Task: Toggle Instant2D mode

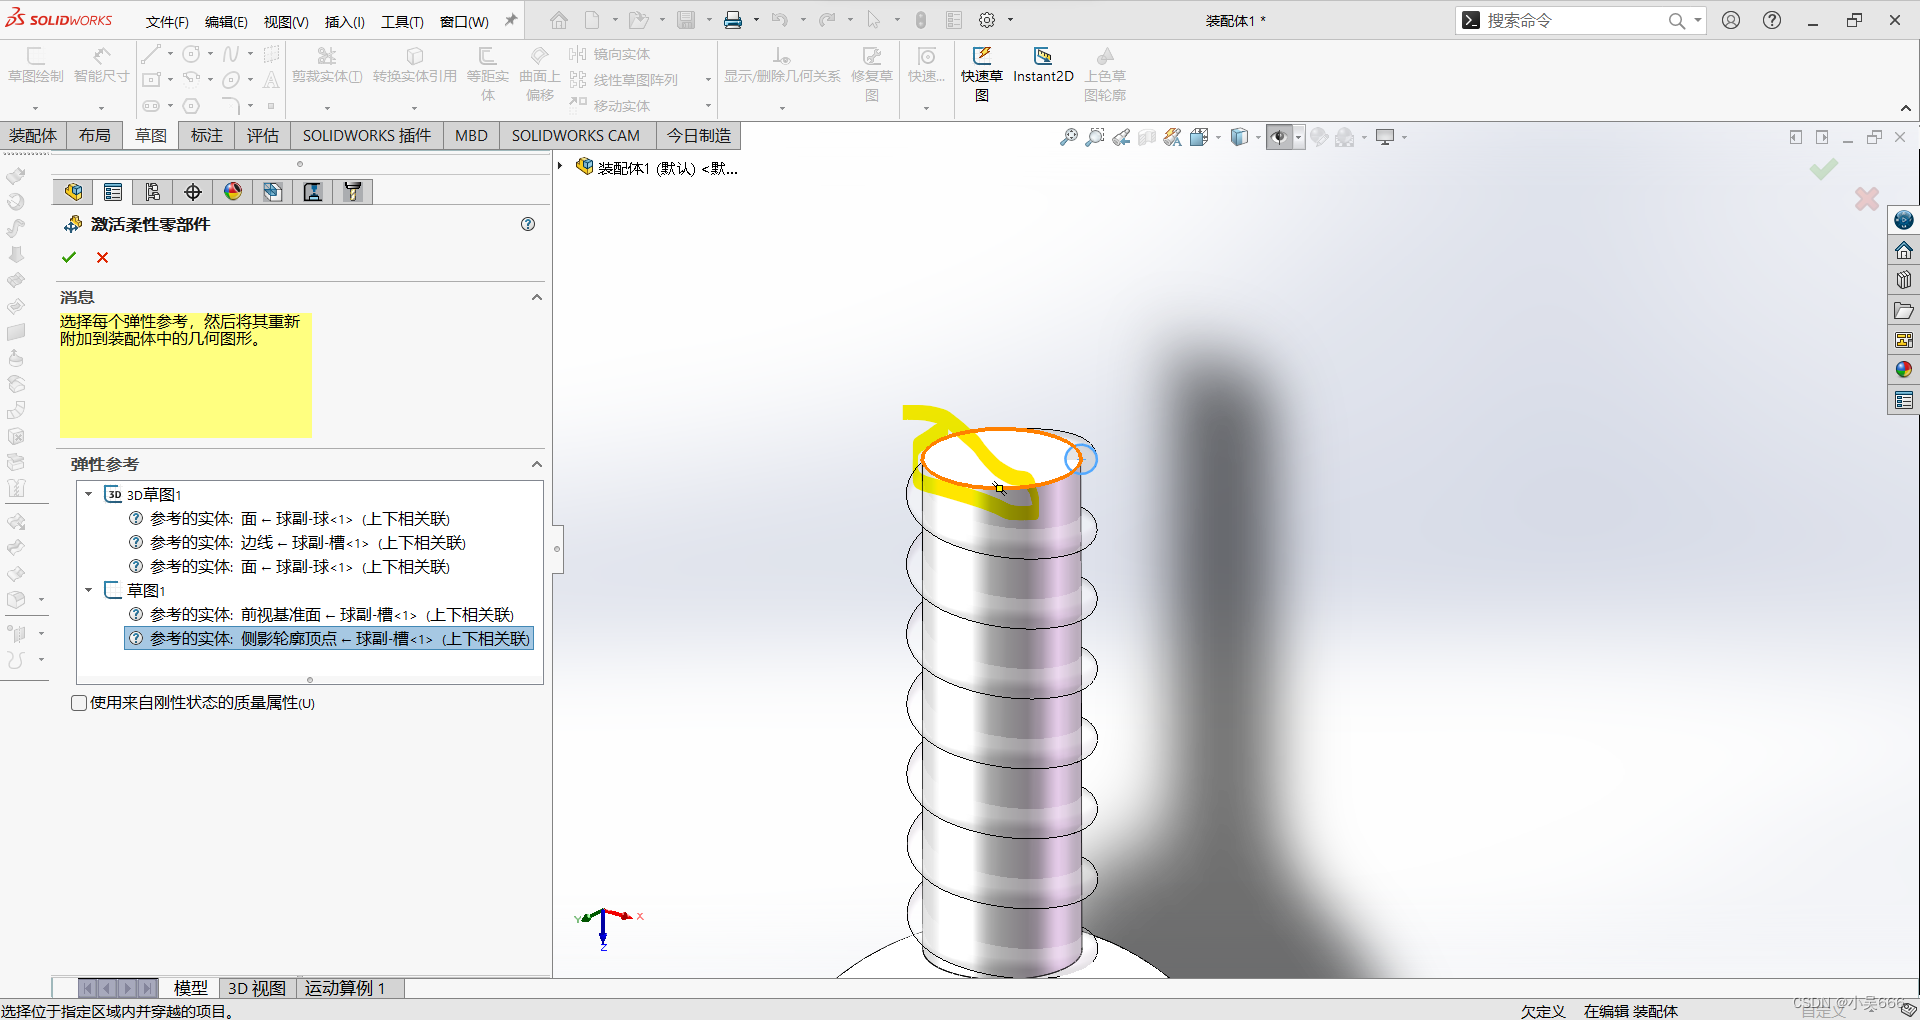Action: click(1043, 65)
